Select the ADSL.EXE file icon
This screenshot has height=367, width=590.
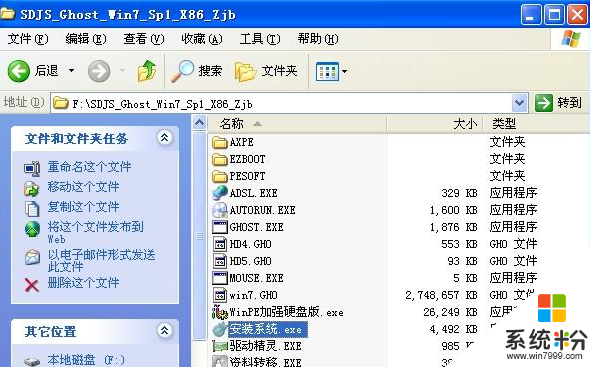[x=219, y=193]
